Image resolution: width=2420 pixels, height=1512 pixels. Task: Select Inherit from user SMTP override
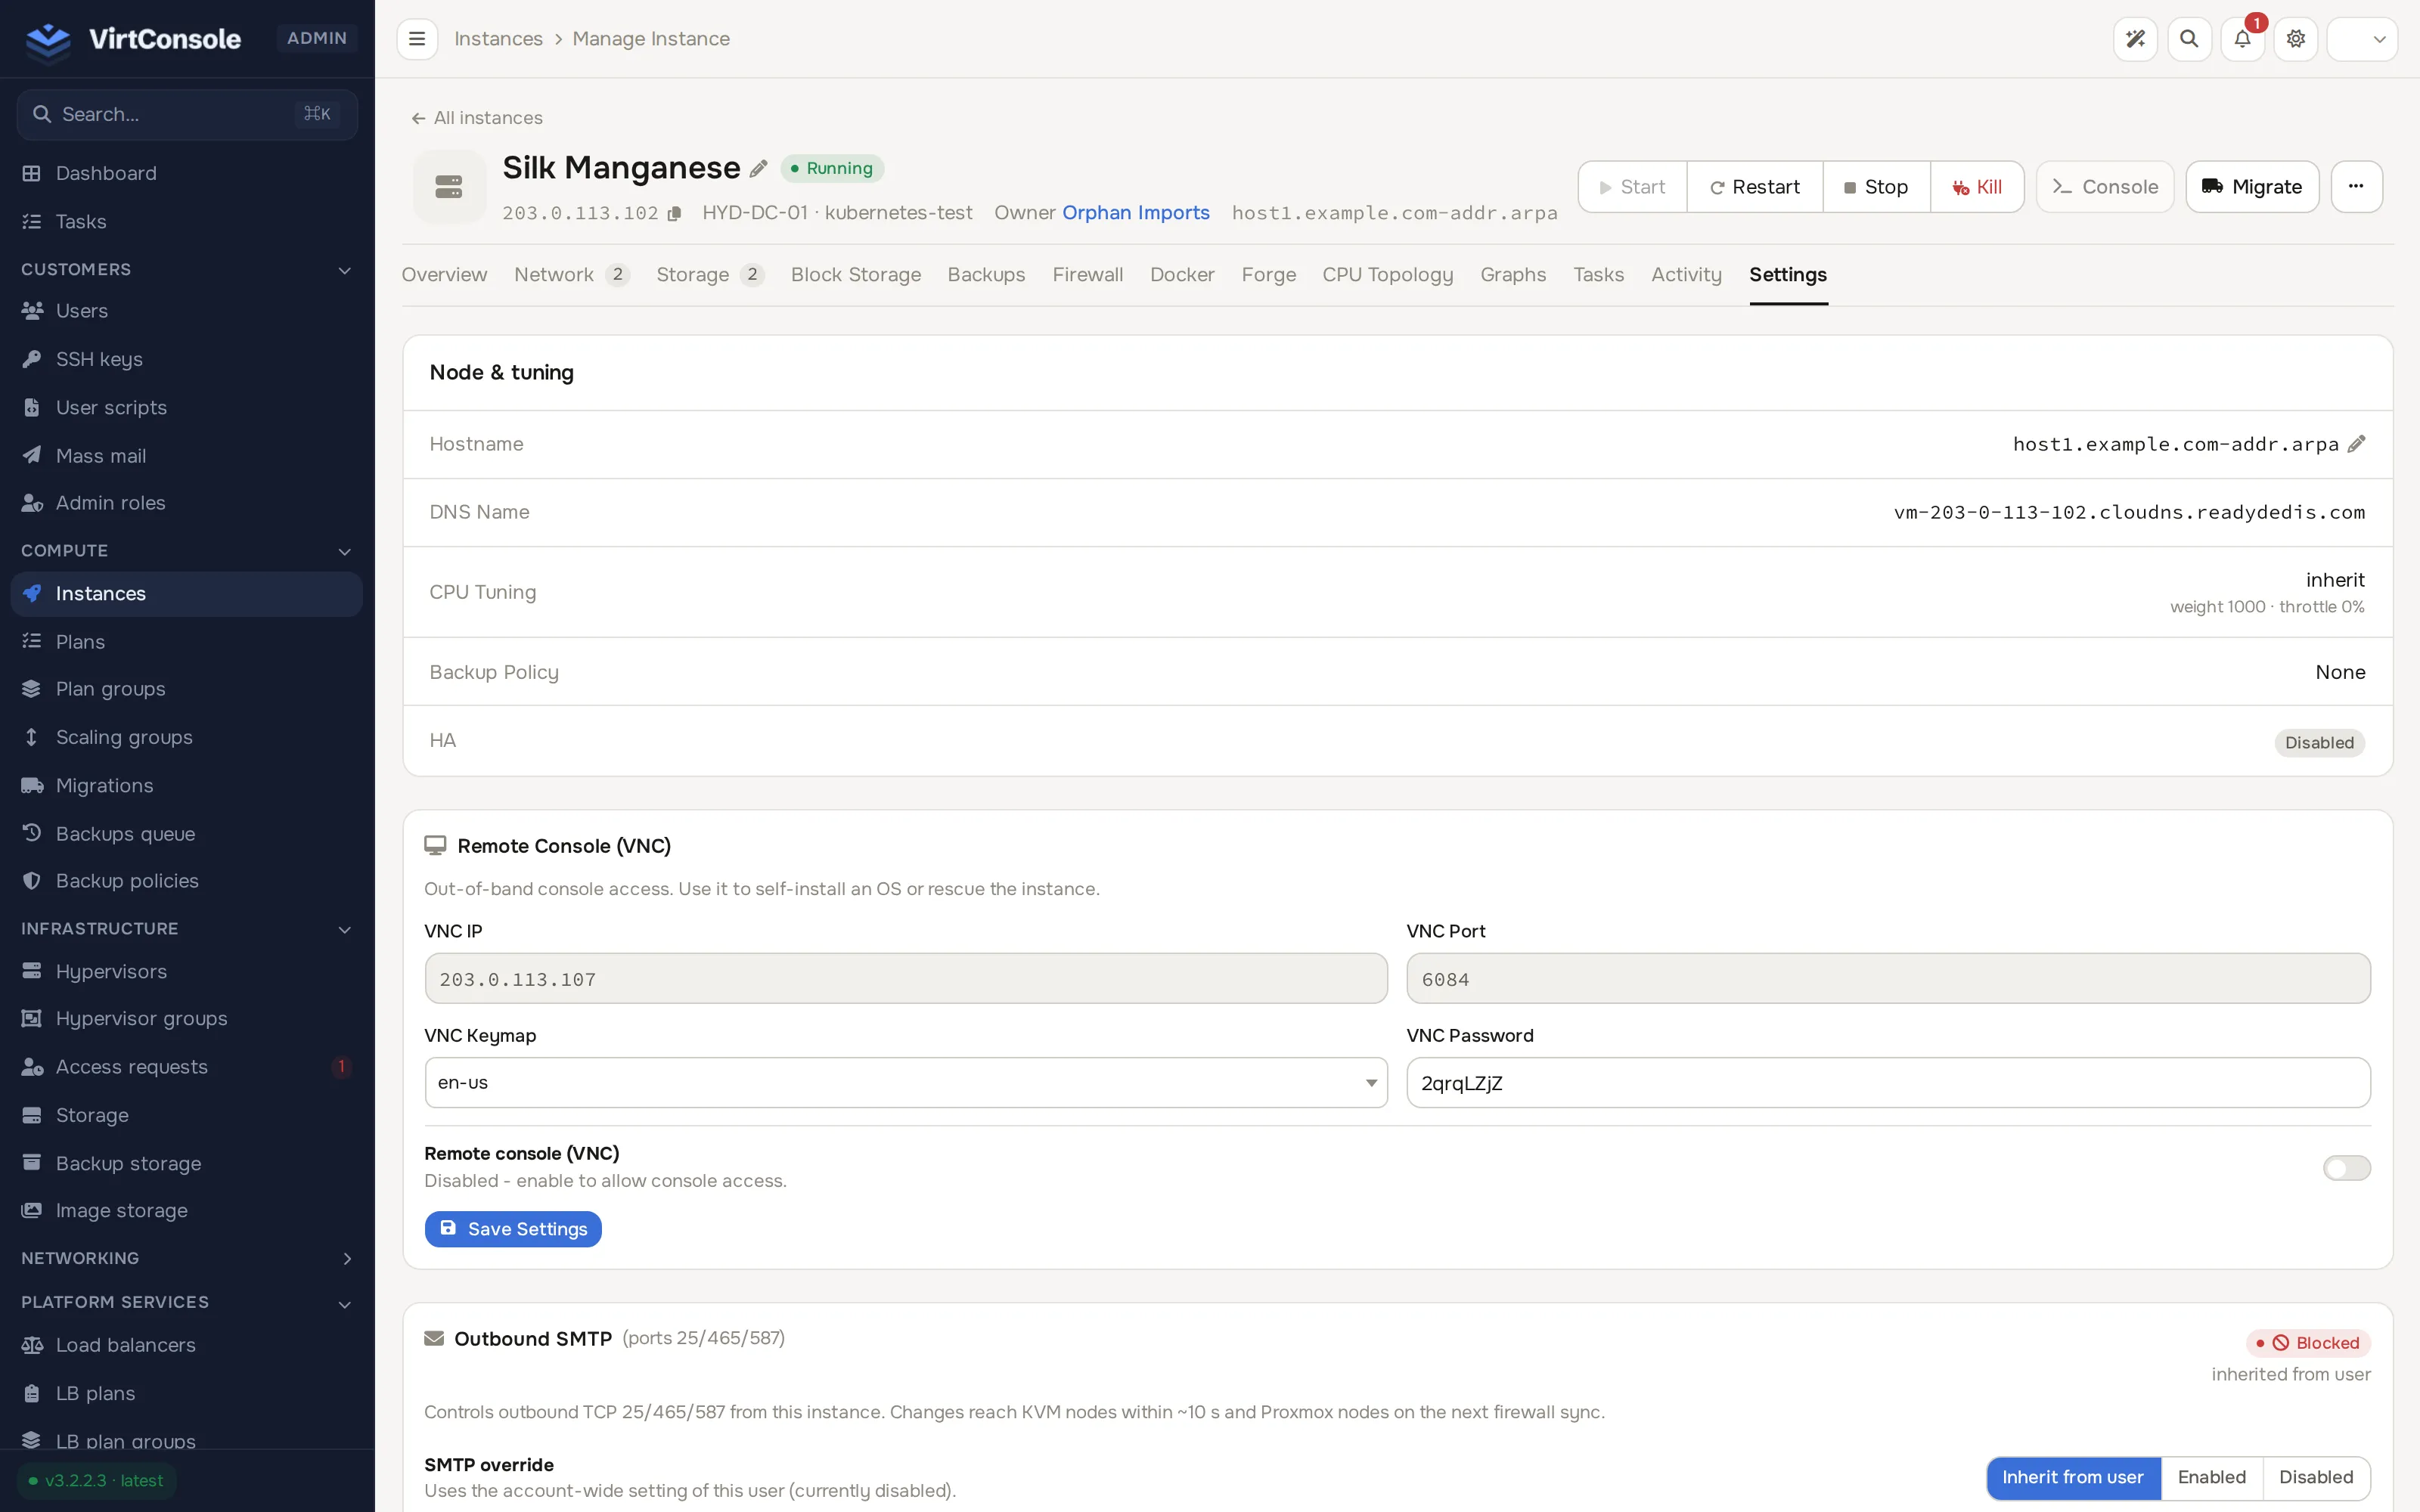tap(2073, 1477)
